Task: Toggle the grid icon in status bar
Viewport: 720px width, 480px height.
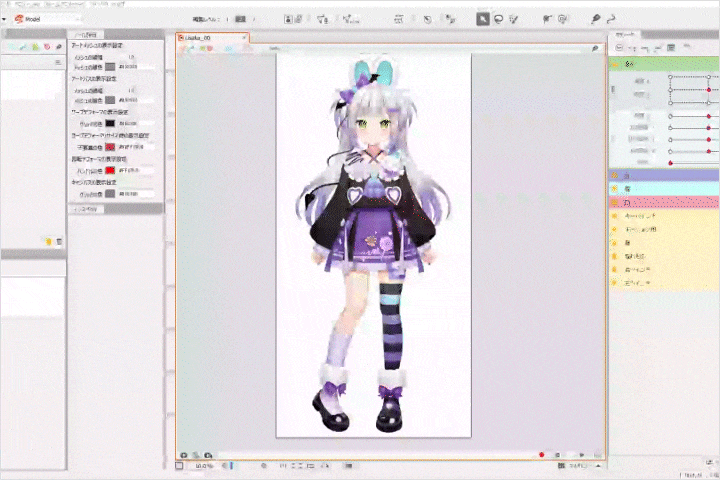Action: 561,466
